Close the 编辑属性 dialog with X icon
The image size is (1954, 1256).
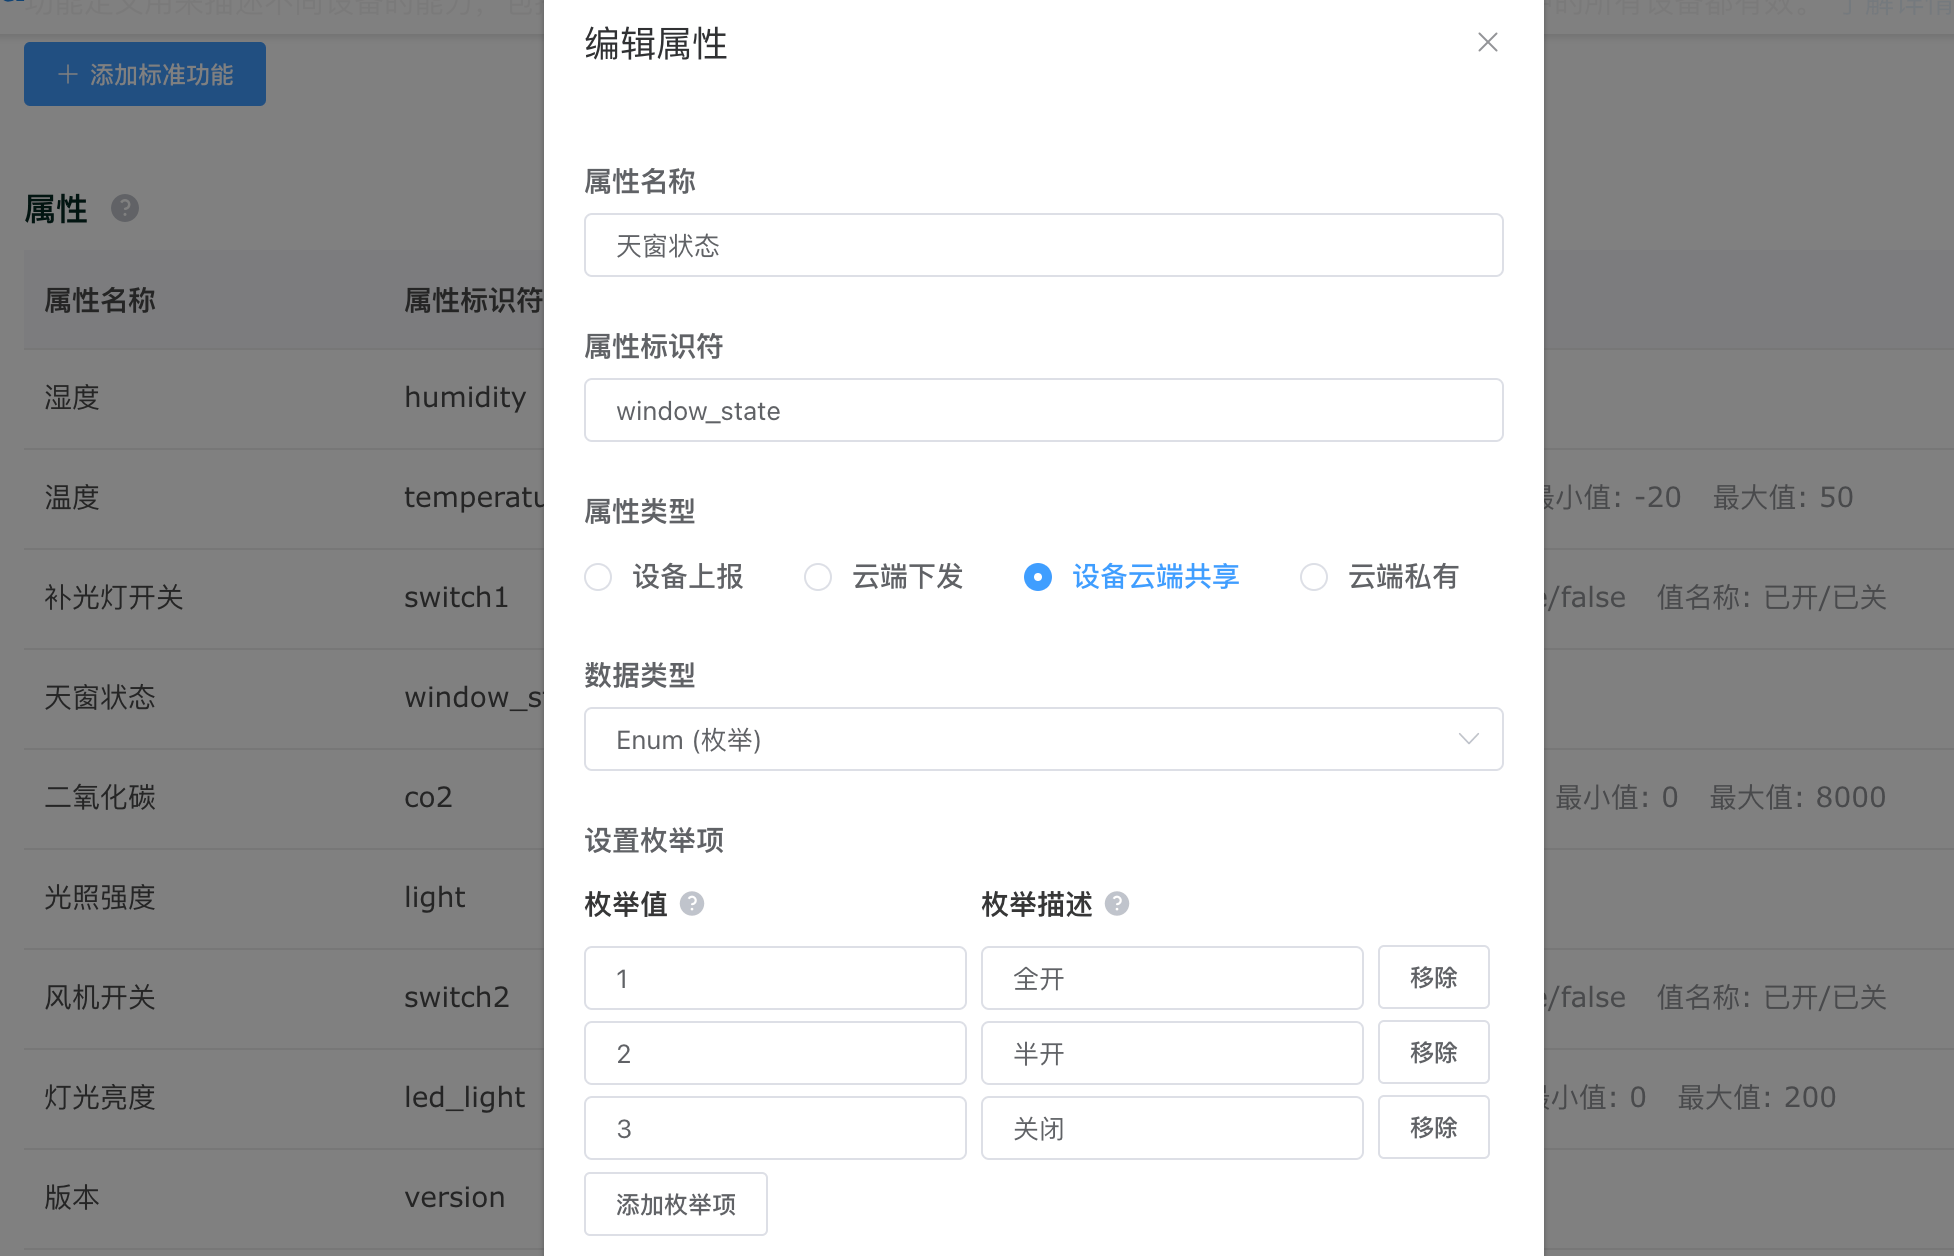click(x=1487, y=42)
